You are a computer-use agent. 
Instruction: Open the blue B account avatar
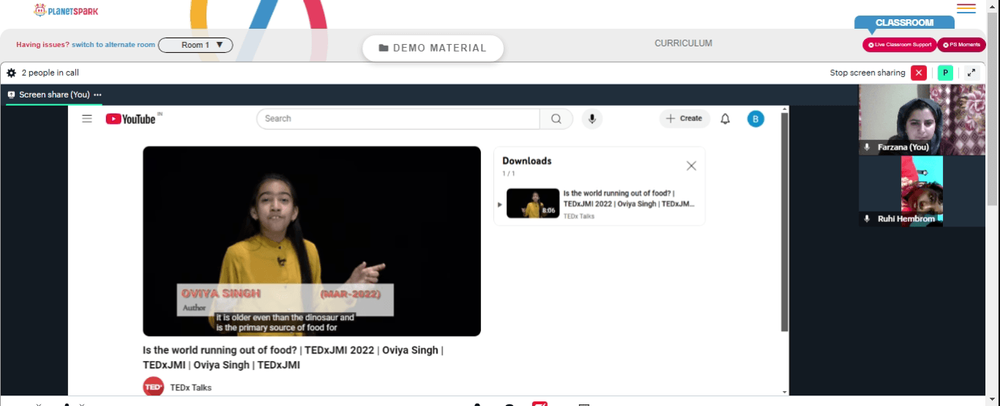tap(756, 119)
